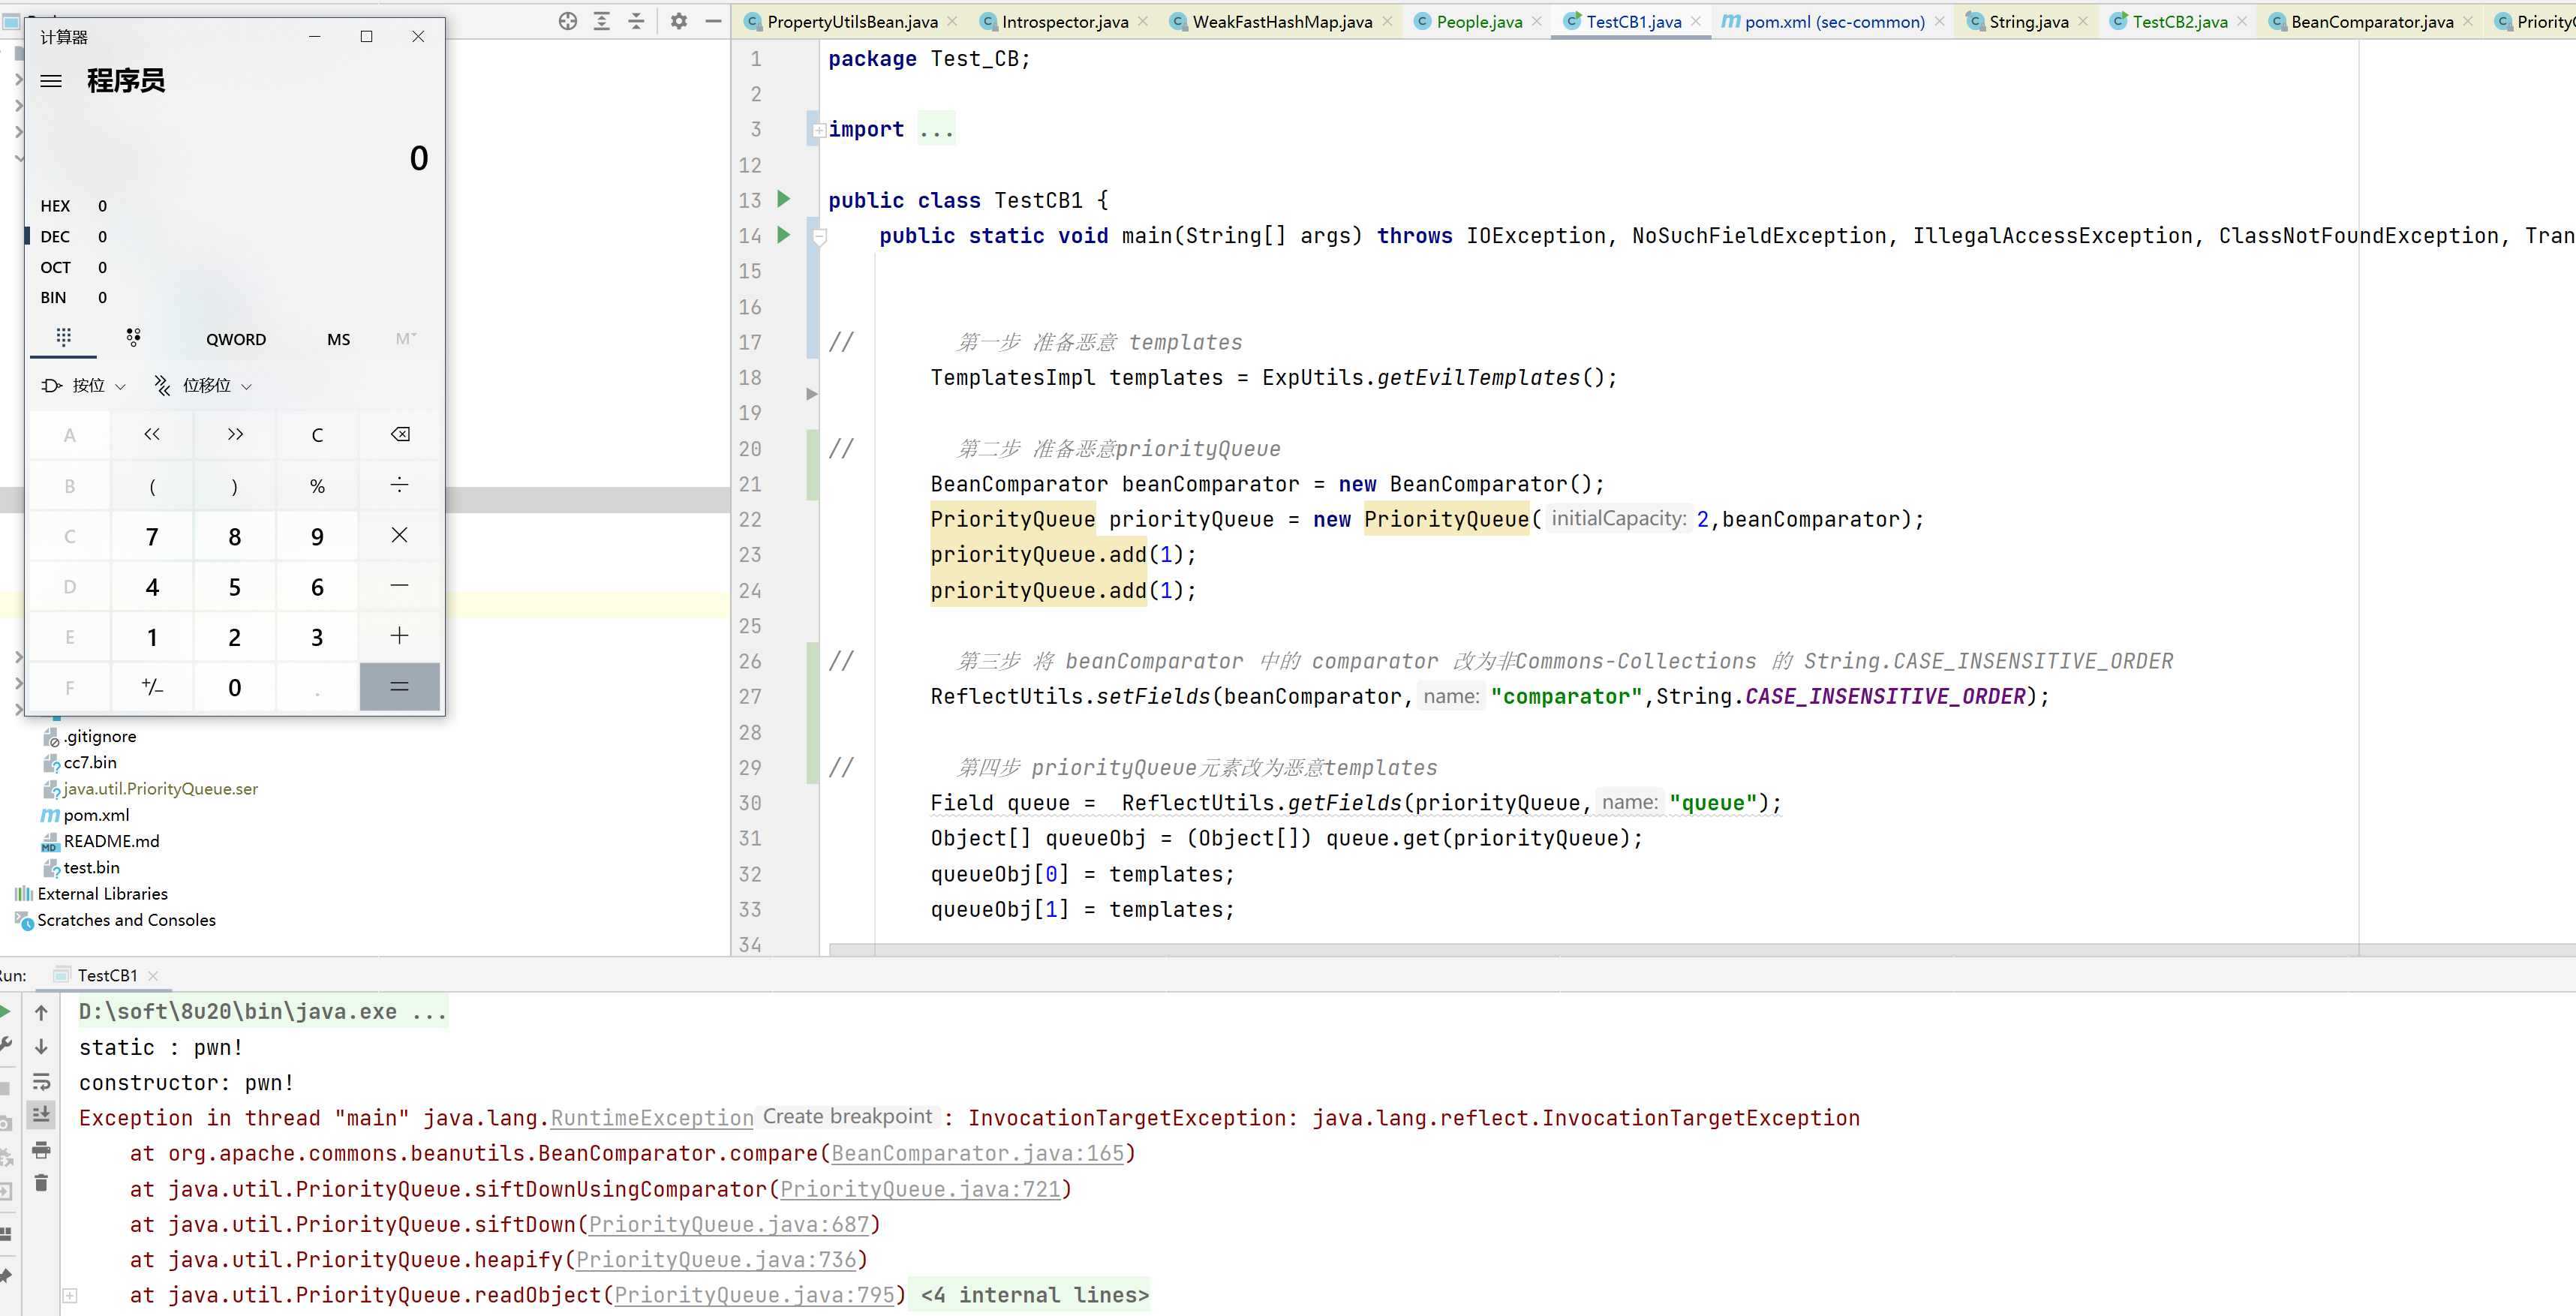Click the right shift >> key
The image size is (2576, 1316).
pyautogui.click(x=235, y=434)
